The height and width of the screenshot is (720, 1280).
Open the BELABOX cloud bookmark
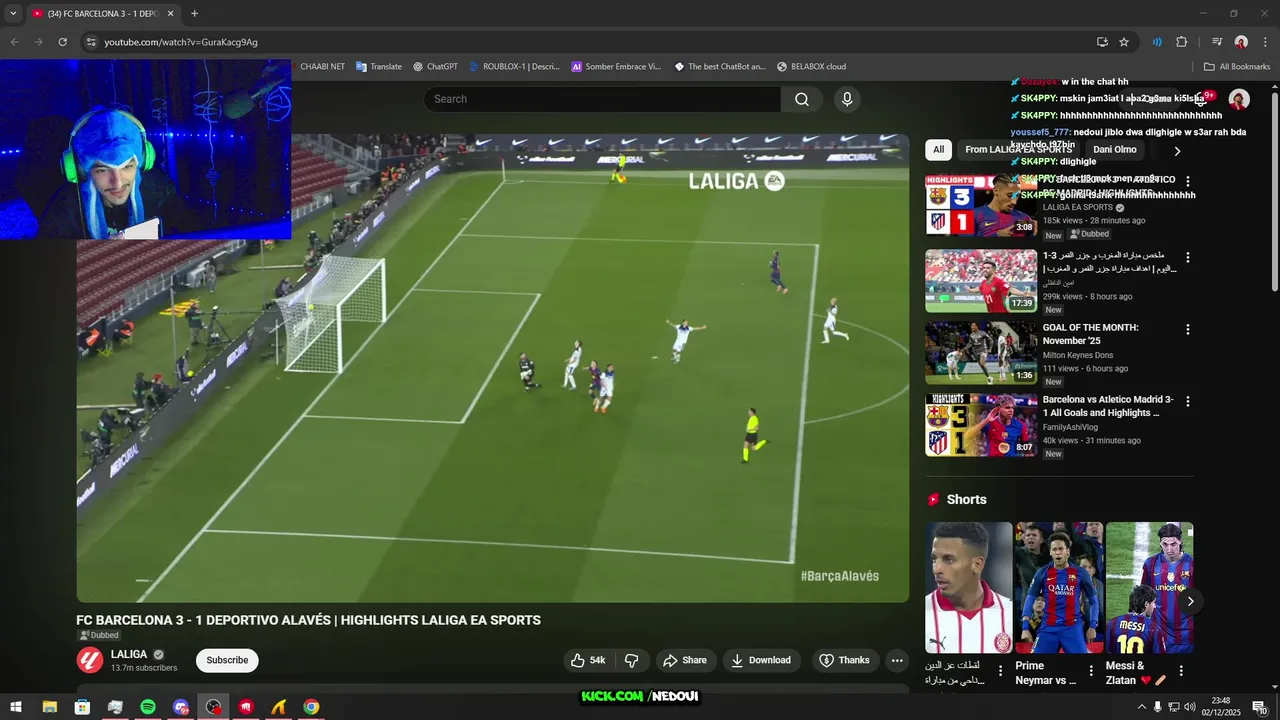(810, 67)
